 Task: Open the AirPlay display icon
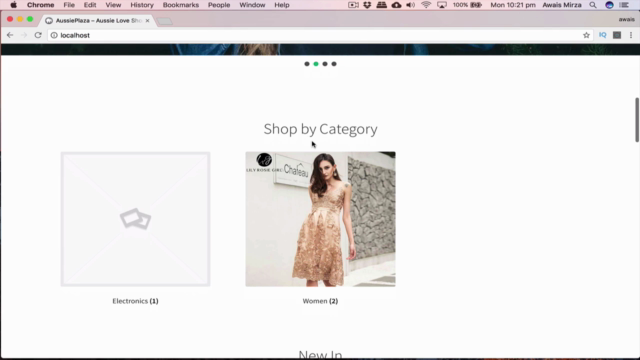tap(442, 5)
